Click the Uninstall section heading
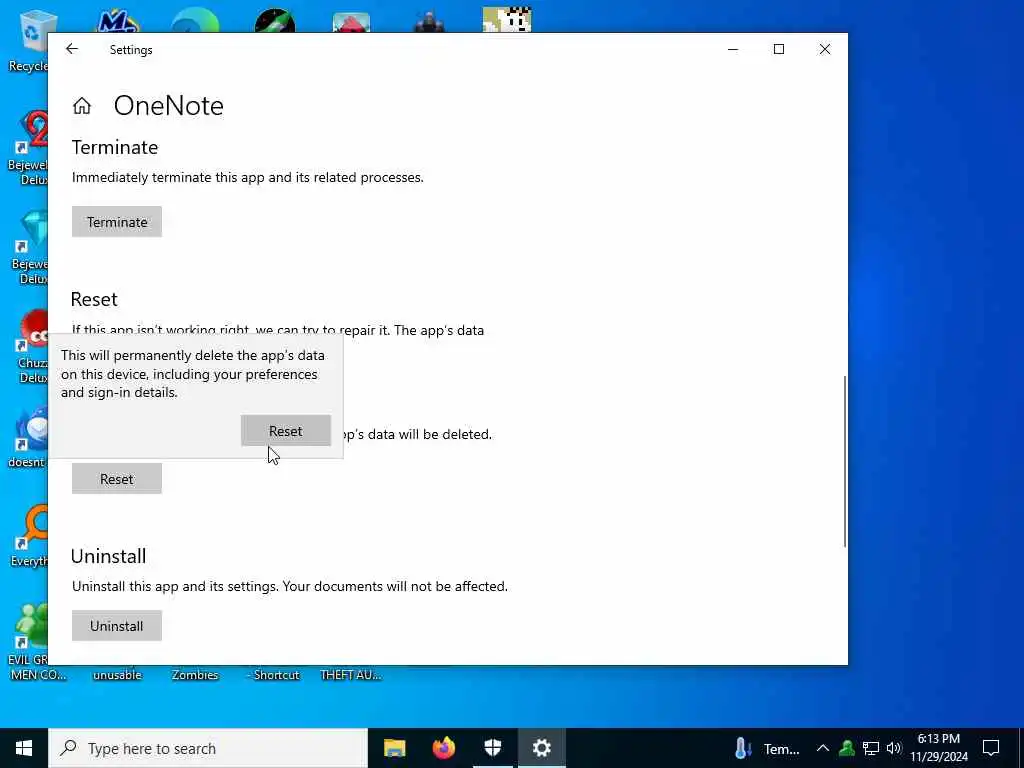The image size is (1024, 768). (x=108, y=556)
